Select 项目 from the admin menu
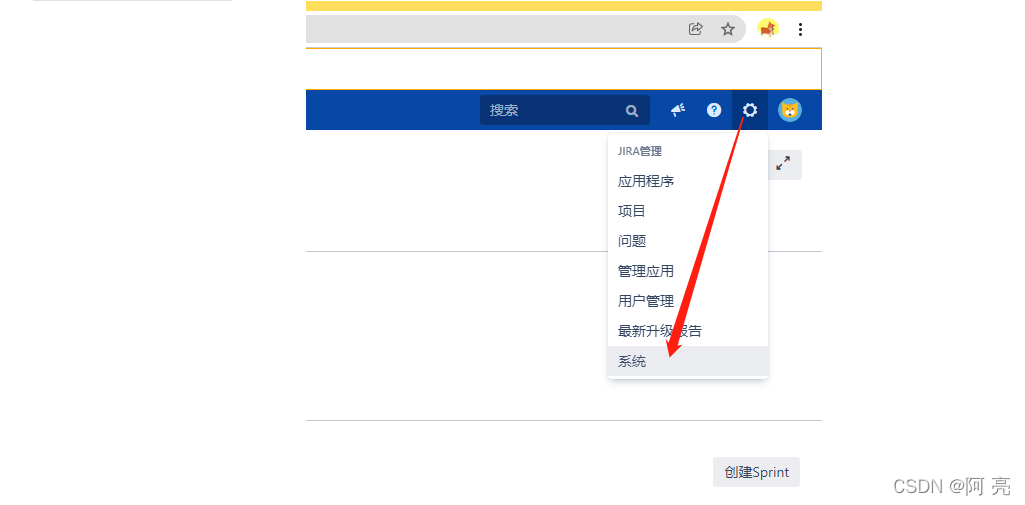This screenshot has height=505, width=1025. (x=688, y=211)
